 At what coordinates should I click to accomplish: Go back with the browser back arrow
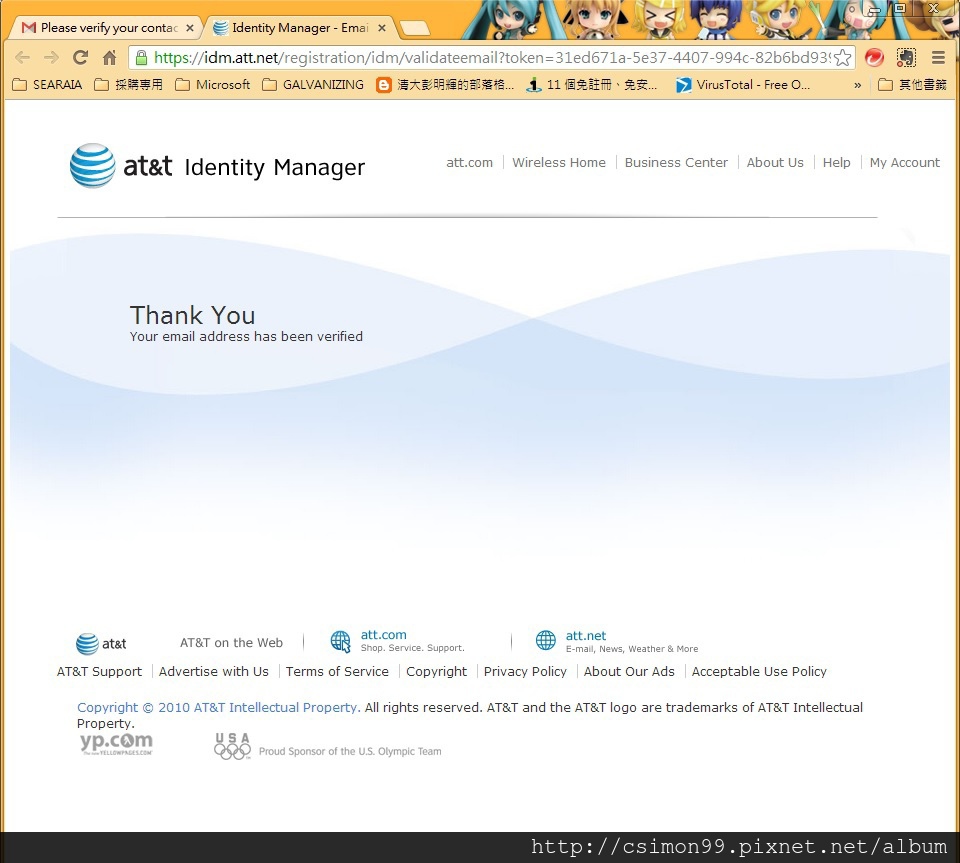click(x=23, y=58)
